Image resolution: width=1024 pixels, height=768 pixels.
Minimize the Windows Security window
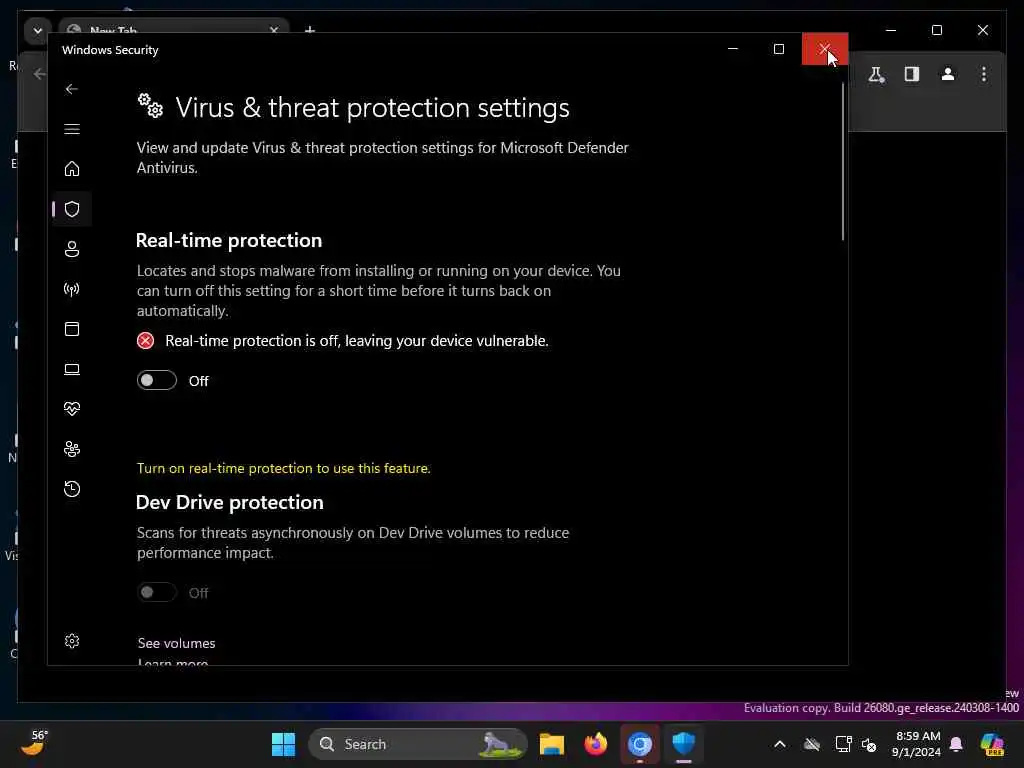pos(733,49)
